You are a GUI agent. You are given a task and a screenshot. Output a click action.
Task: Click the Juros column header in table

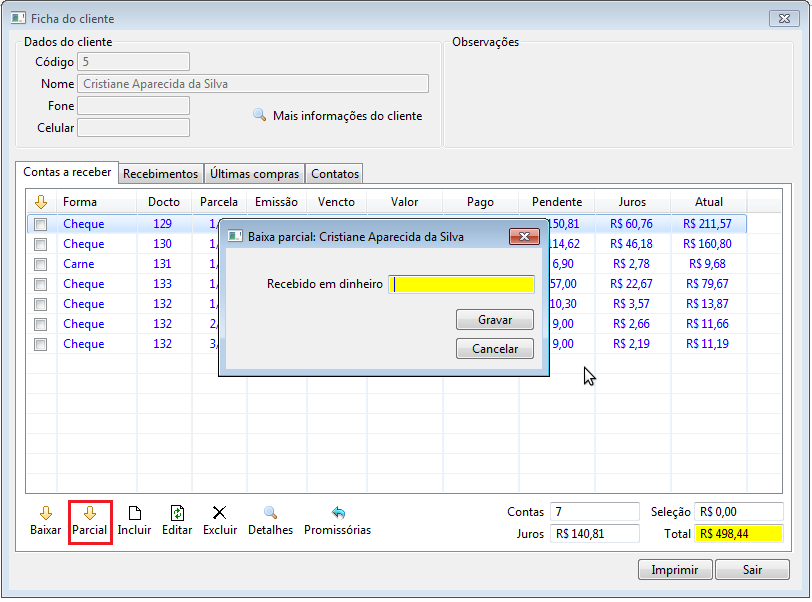click(x=632, y=202)
